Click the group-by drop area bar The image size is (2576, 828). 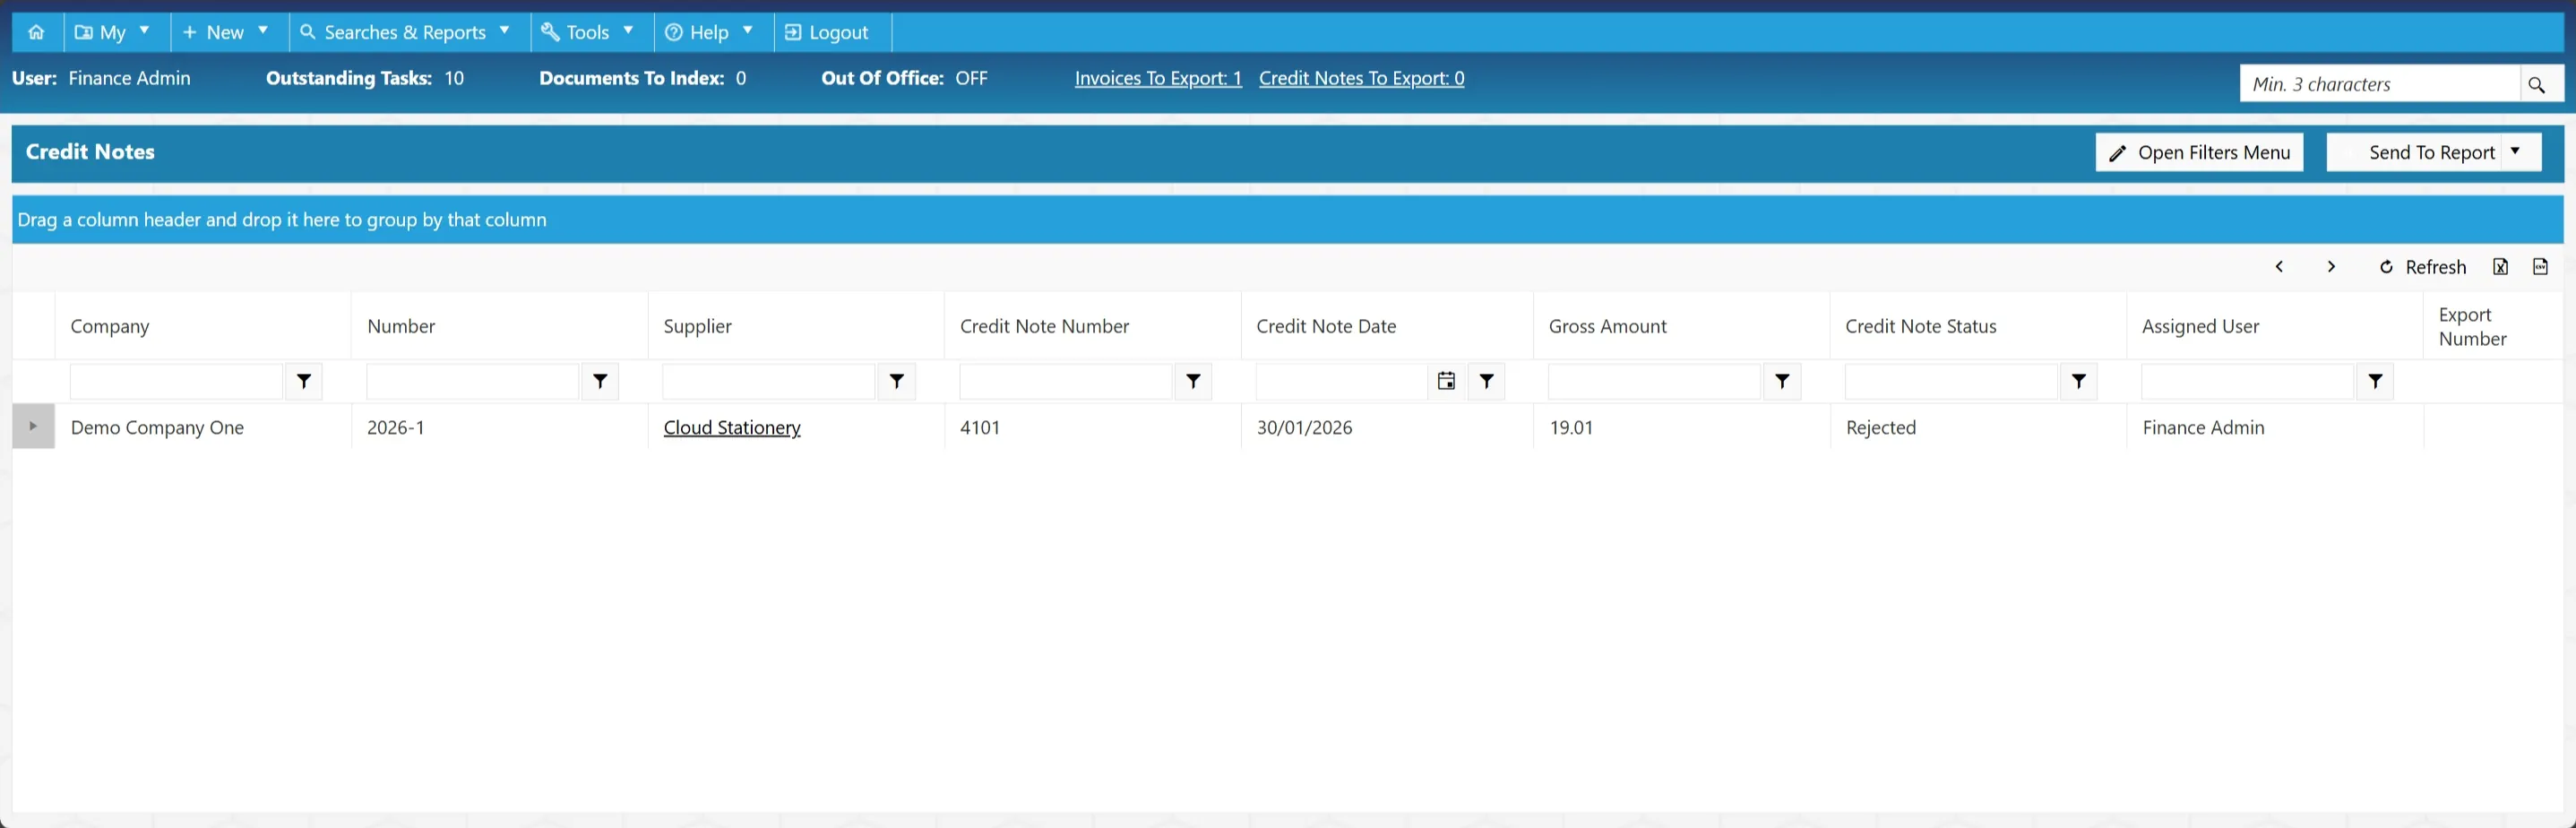pos(1288,220)
